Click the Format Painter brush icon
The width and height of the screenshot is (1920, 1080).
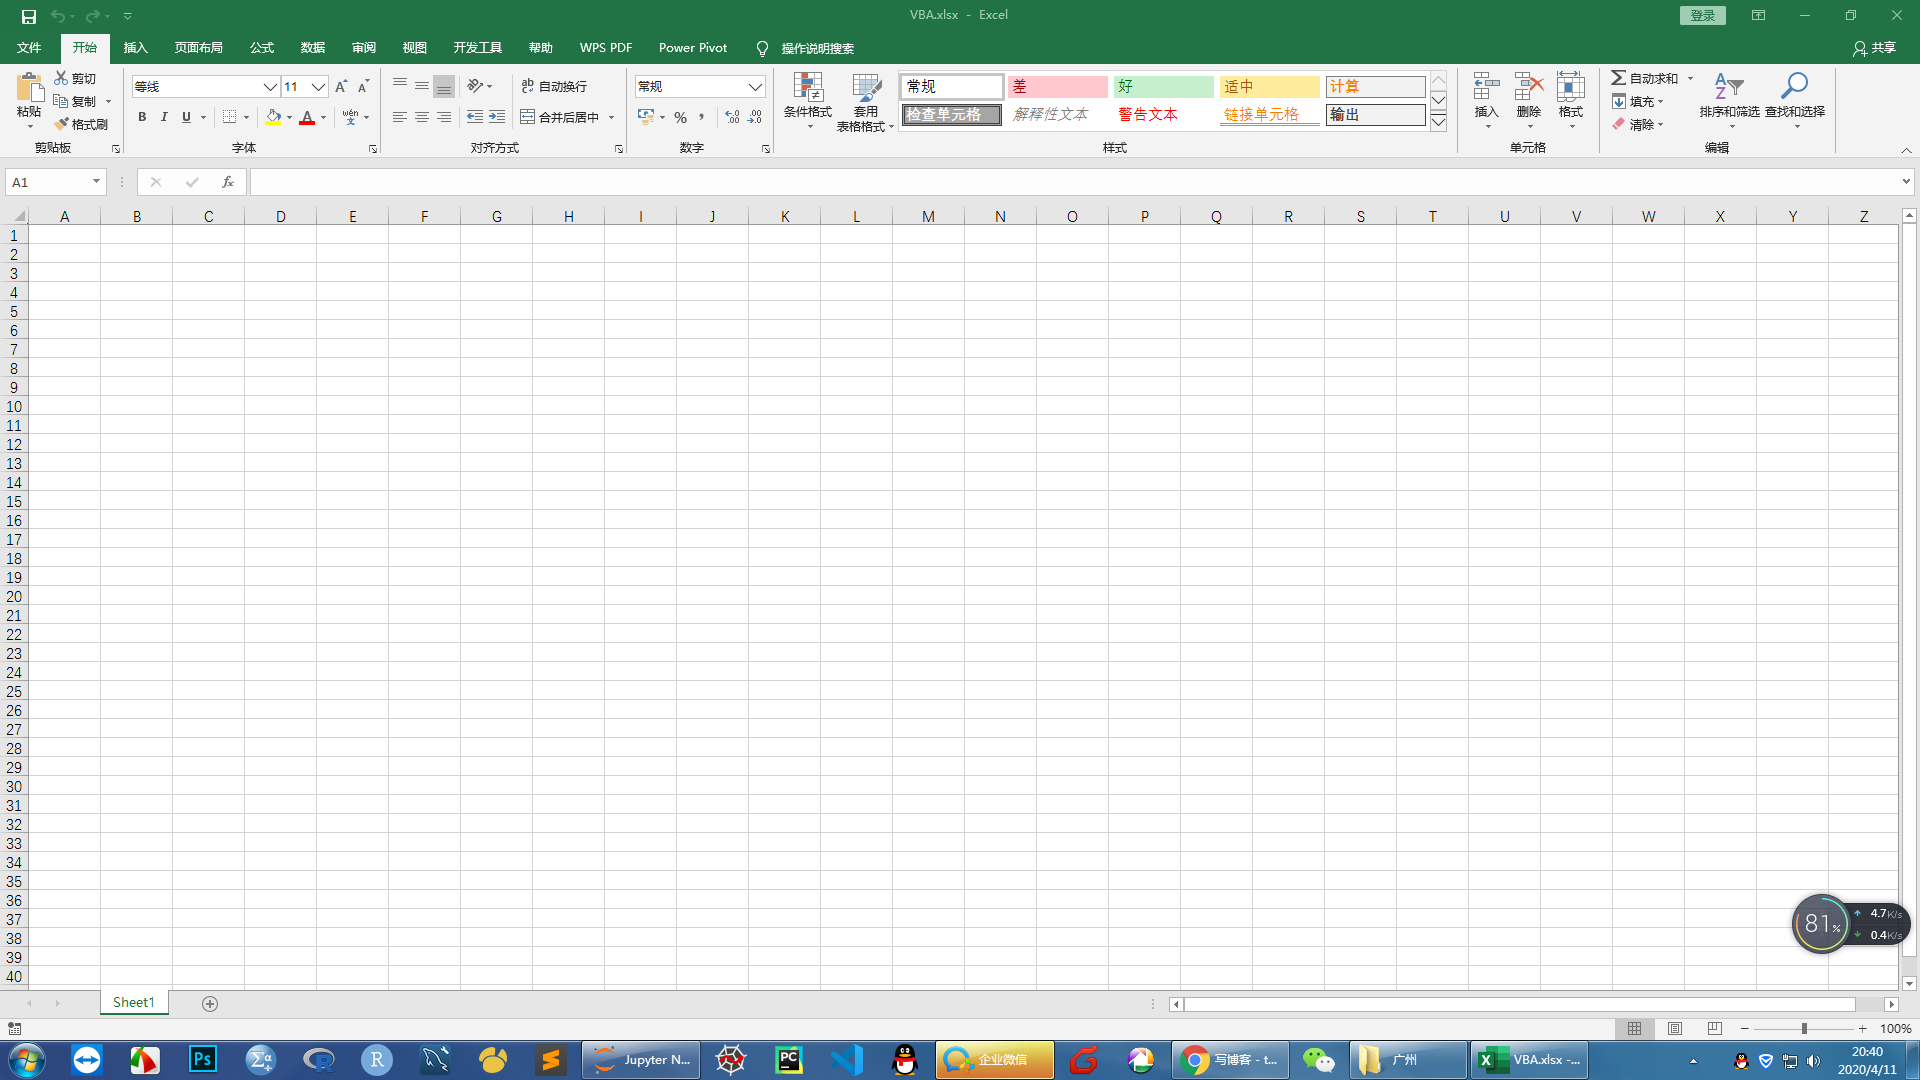pyautogui.click(x=62, y=124)
